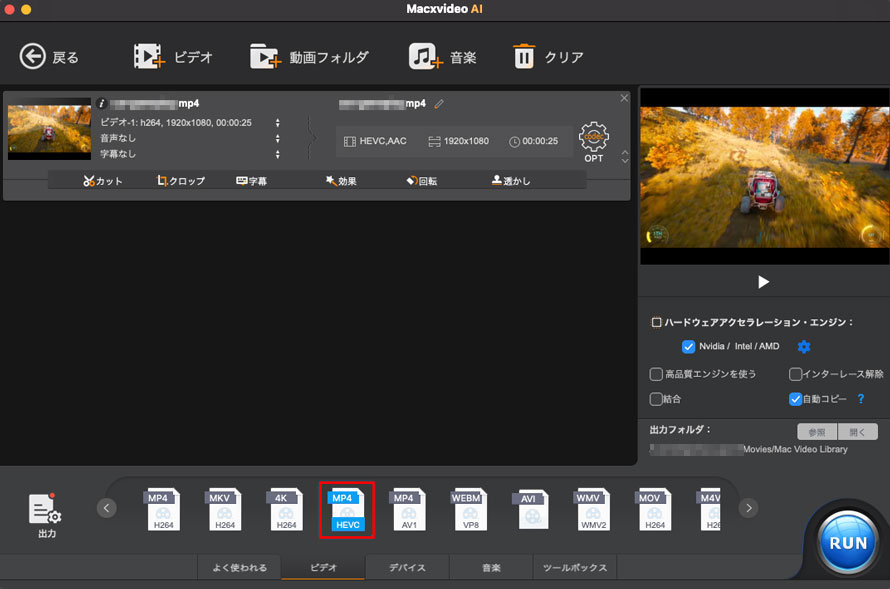Click the right arrow to scroll format list
Viewport: 890px width, 589px height.
tap(748, 507)
